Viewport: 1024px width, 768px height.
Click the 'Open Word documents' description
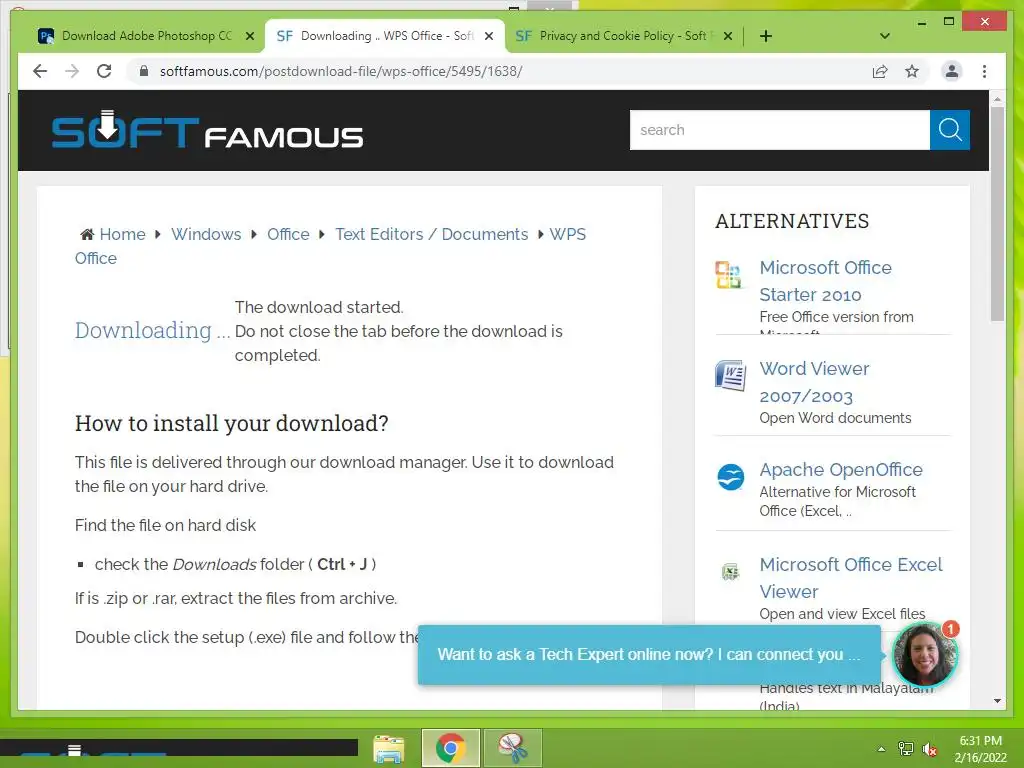(x=835, y=418)
